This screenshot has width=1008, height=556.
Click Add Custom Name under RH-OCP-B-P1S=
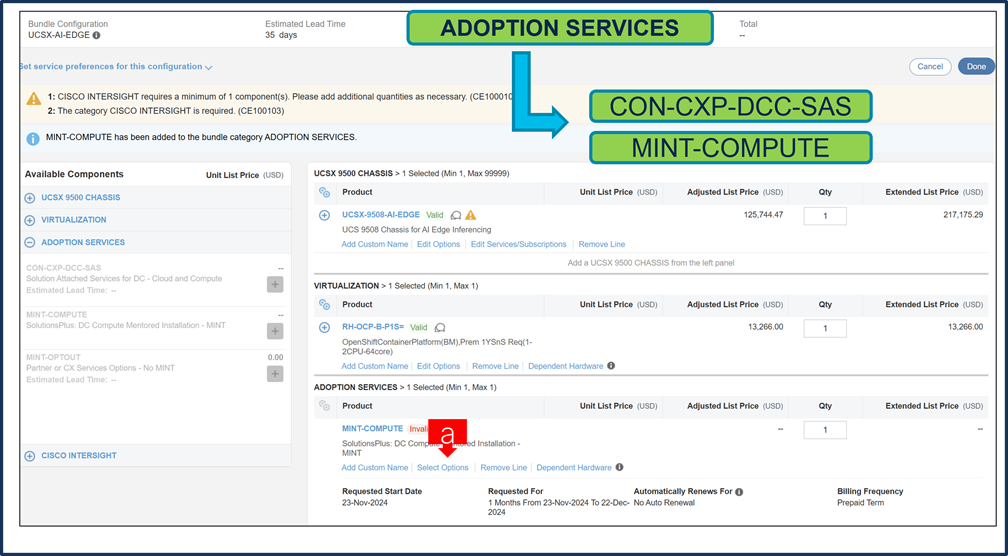point(375,366)
